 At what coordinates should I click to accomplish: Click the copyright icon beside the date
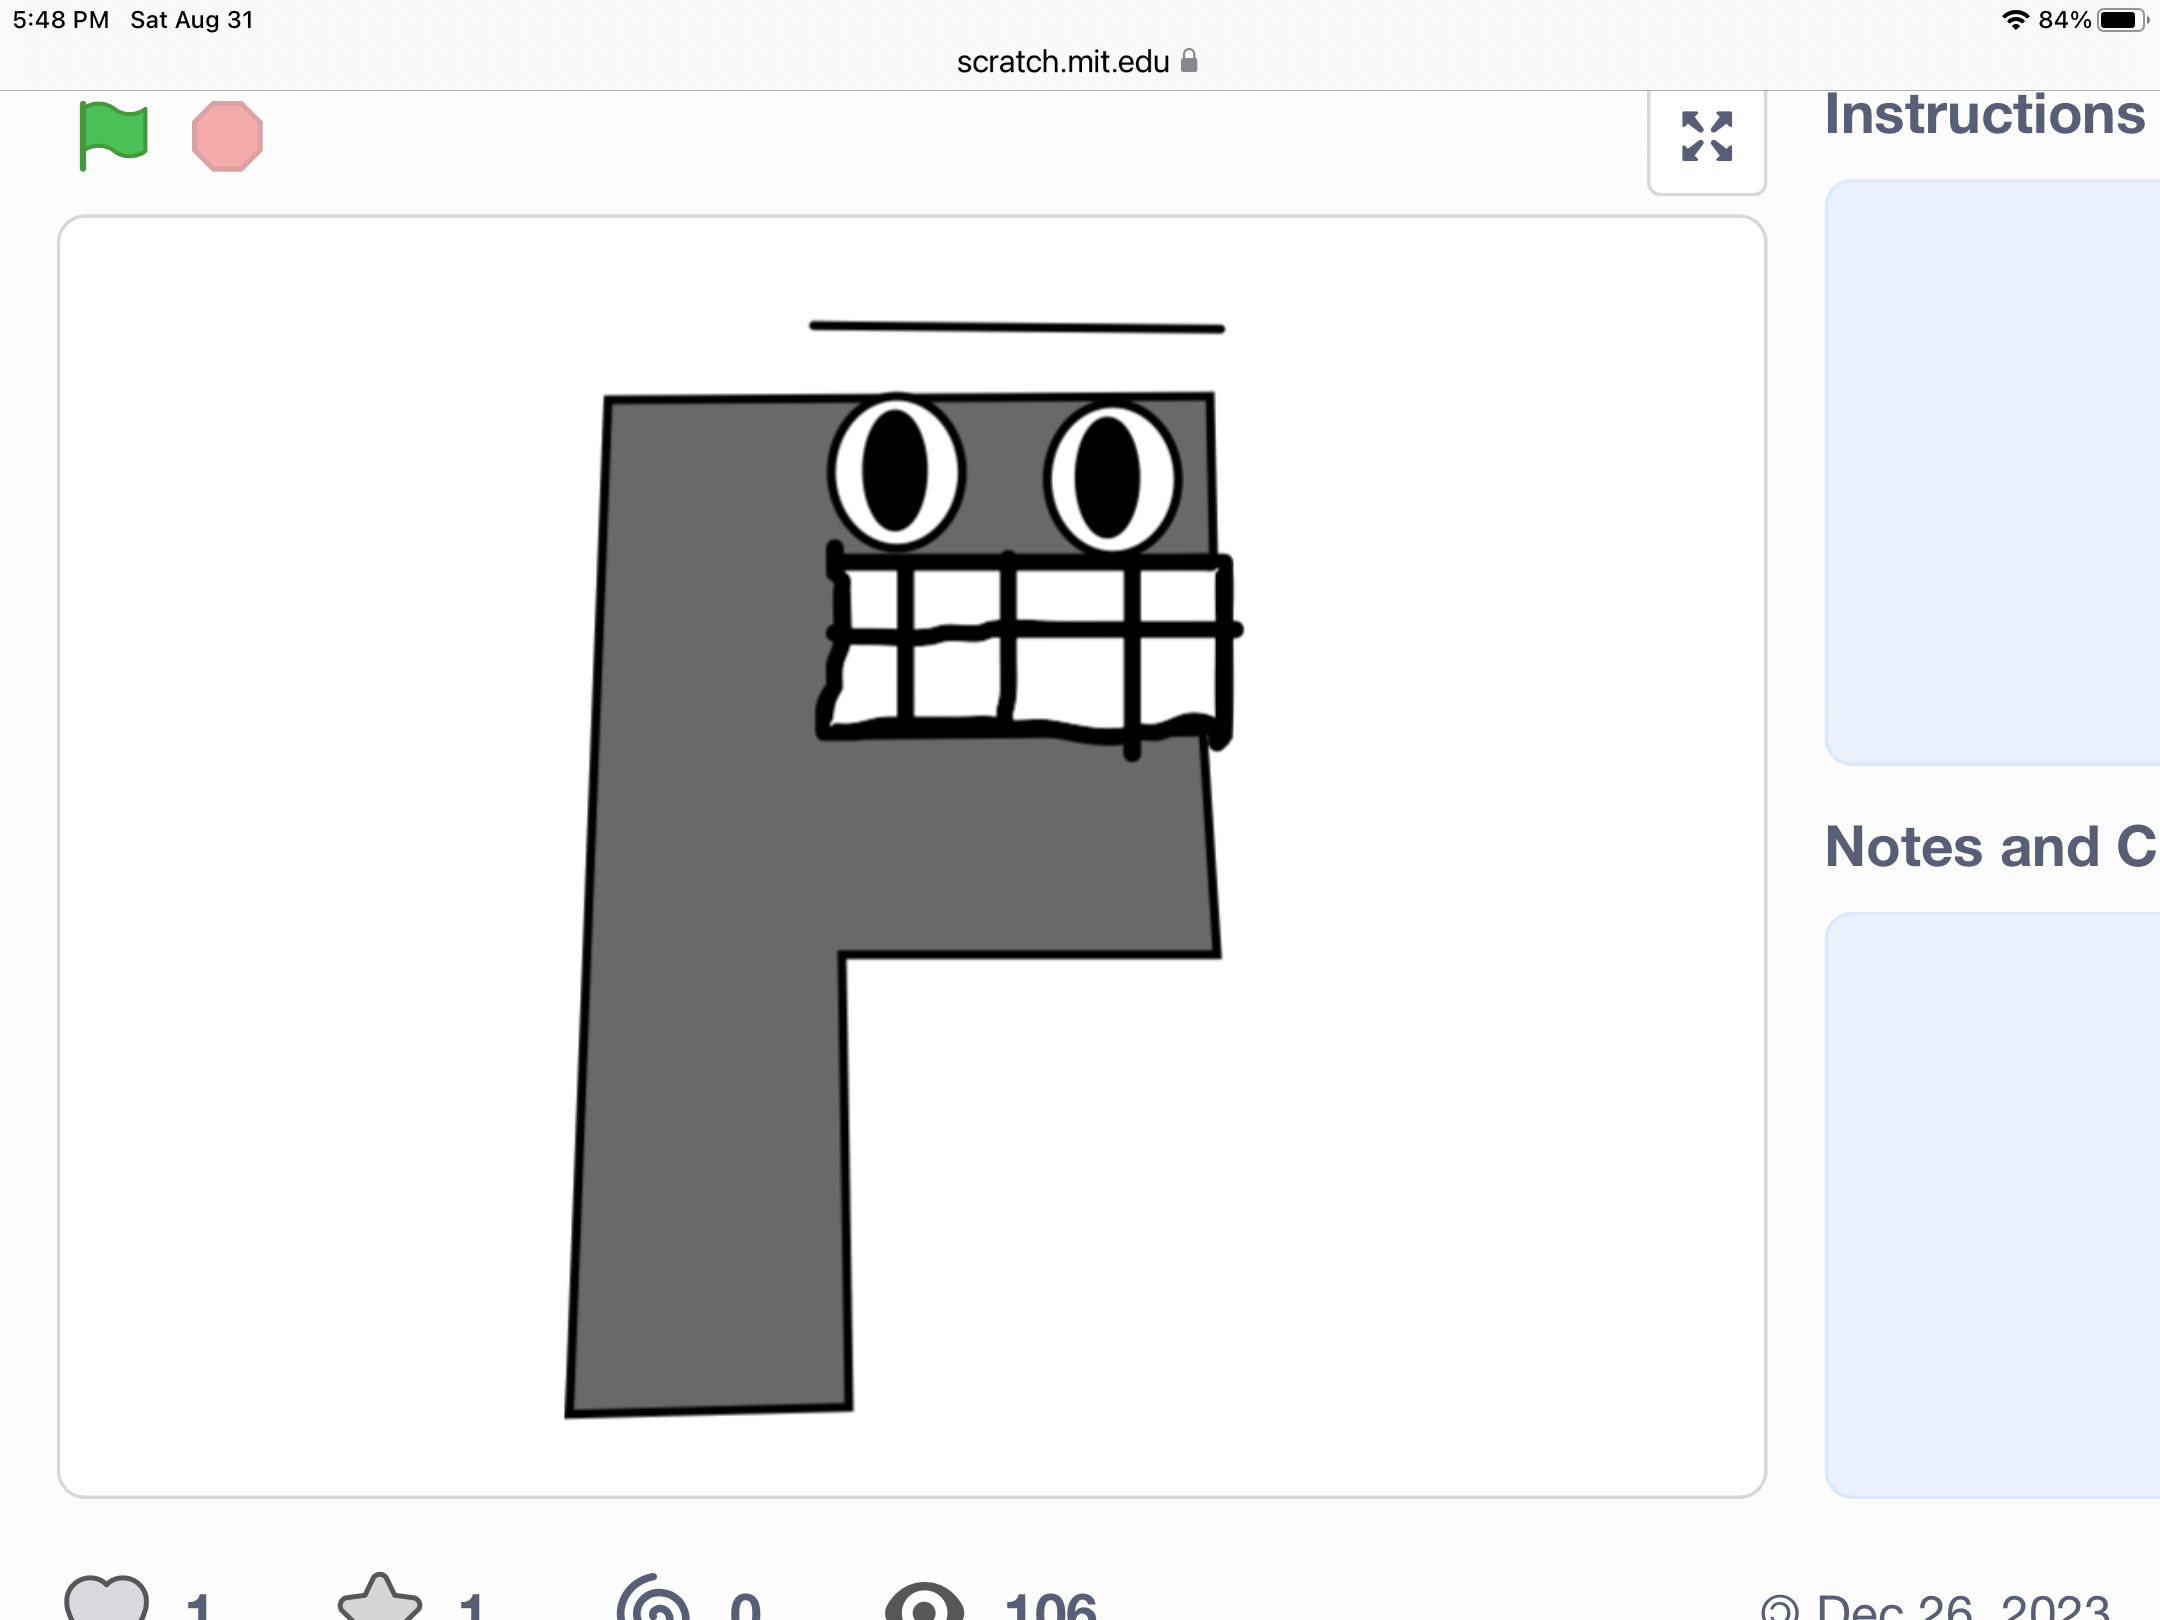[1780, 1608]
